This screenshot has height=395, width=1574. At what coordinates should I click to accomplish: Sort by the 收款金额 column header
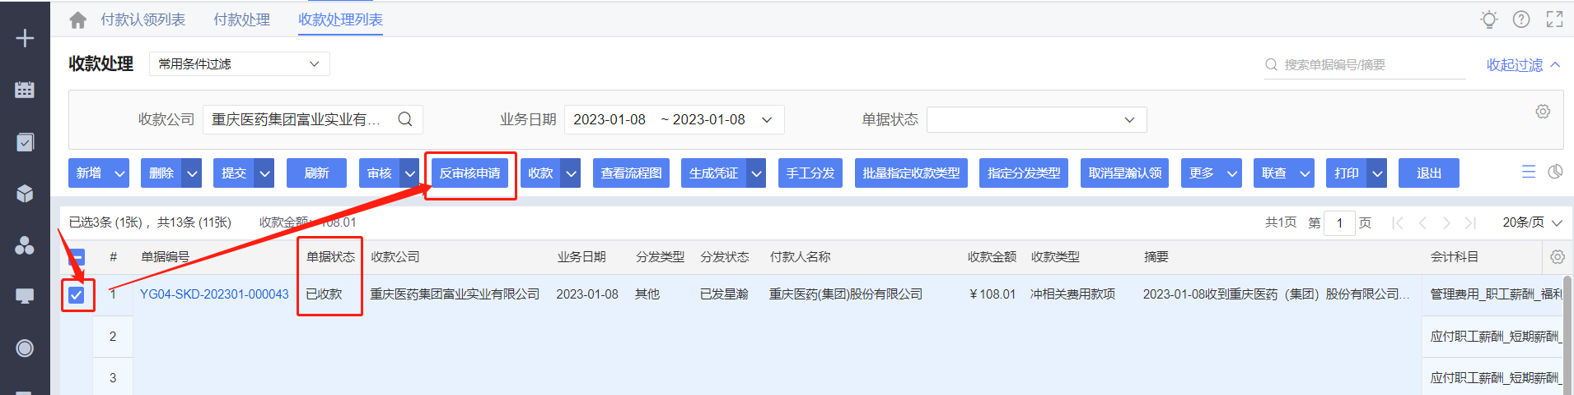pos(992,257)
